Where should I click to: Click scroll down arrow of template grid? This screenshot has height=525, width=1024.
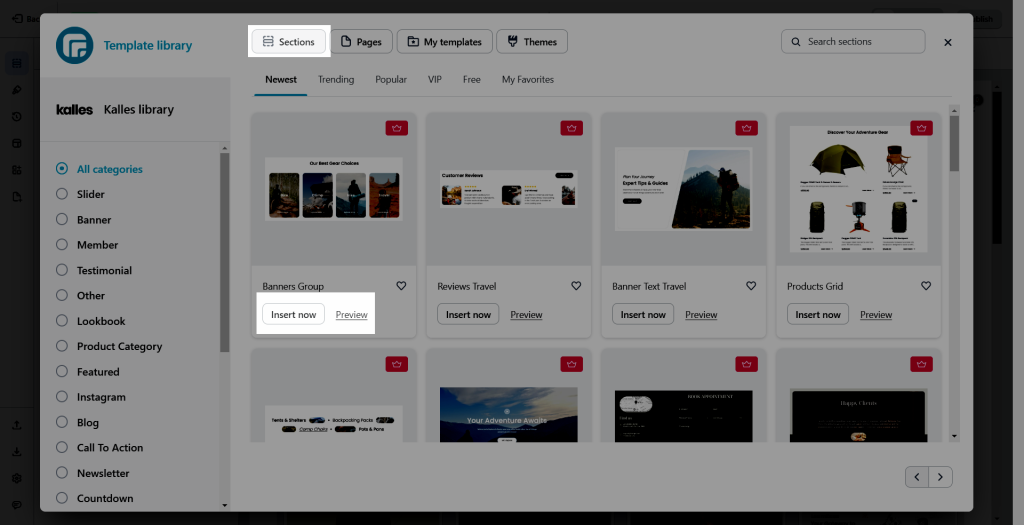pyautogui.click(x=955, y=436)
